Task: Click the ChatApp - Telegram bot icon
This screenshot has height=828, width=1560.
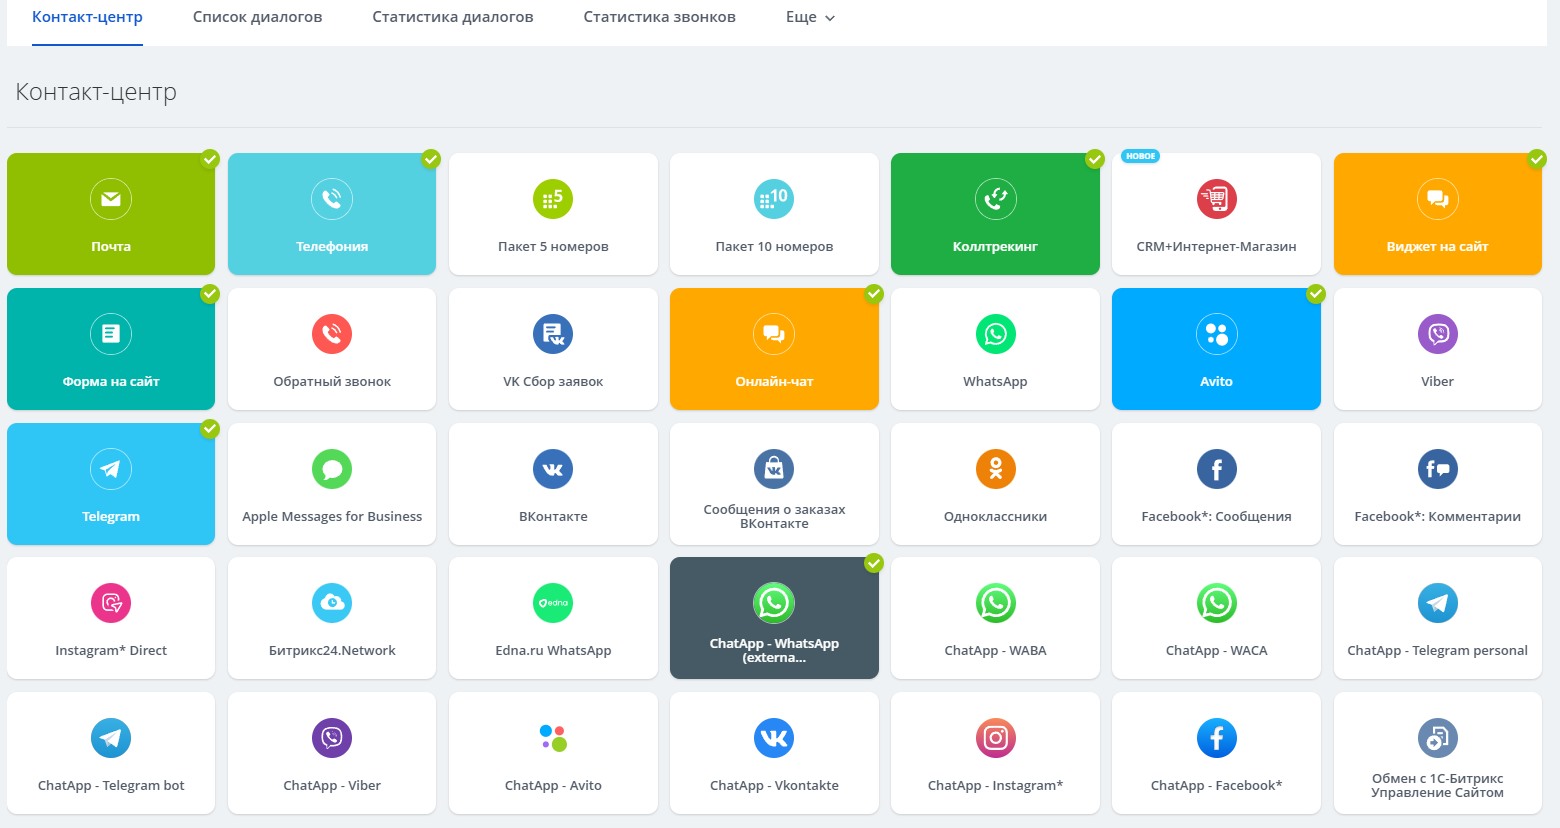Action: (111, 738)
